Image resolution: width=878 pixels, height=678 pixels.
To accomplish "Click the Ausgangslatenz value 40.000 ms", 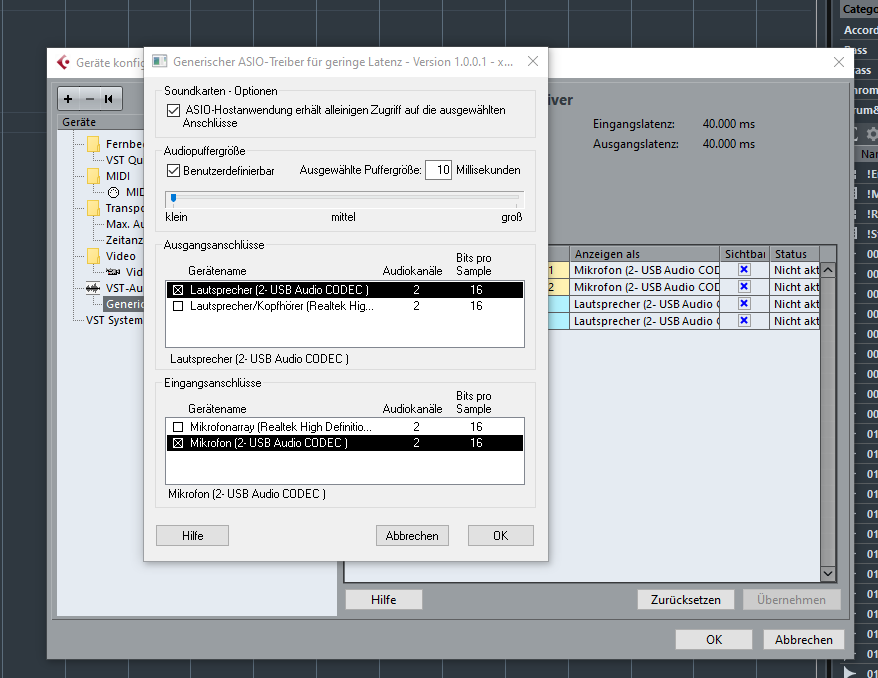I will coord(728,144).
